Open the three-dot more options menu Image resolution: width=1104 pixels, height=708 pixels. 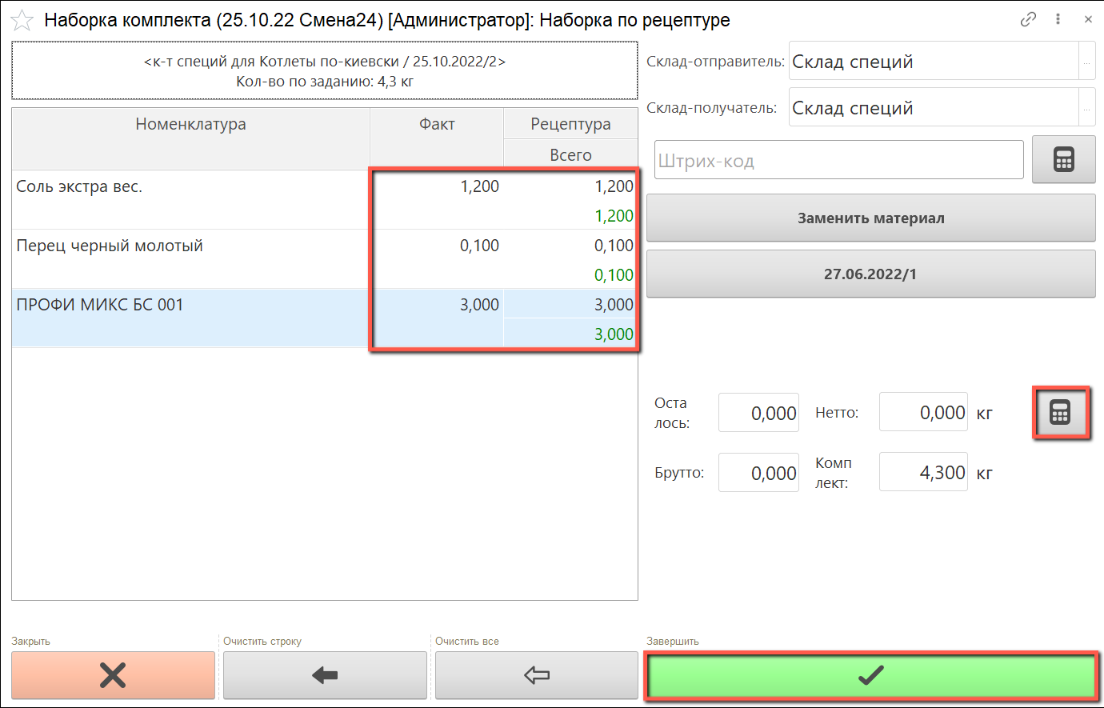1057,19
